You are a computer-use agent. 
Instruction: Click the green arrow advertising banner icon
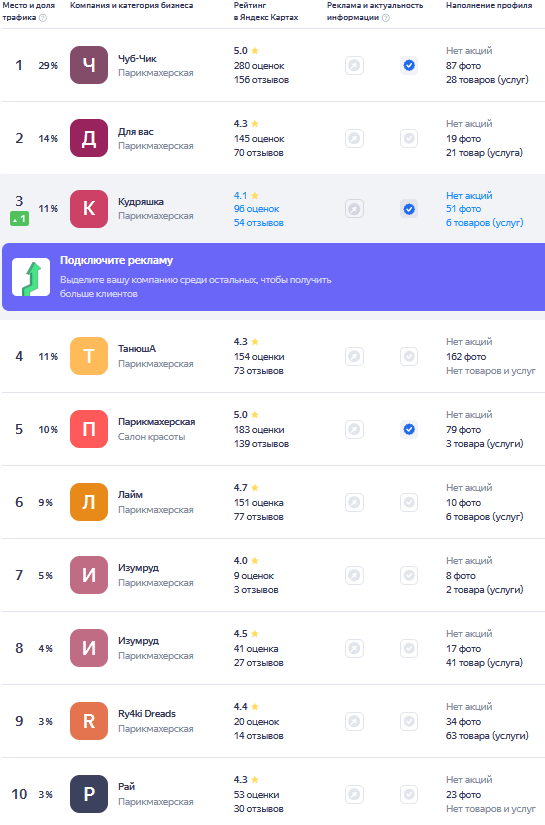pos(31,277)
